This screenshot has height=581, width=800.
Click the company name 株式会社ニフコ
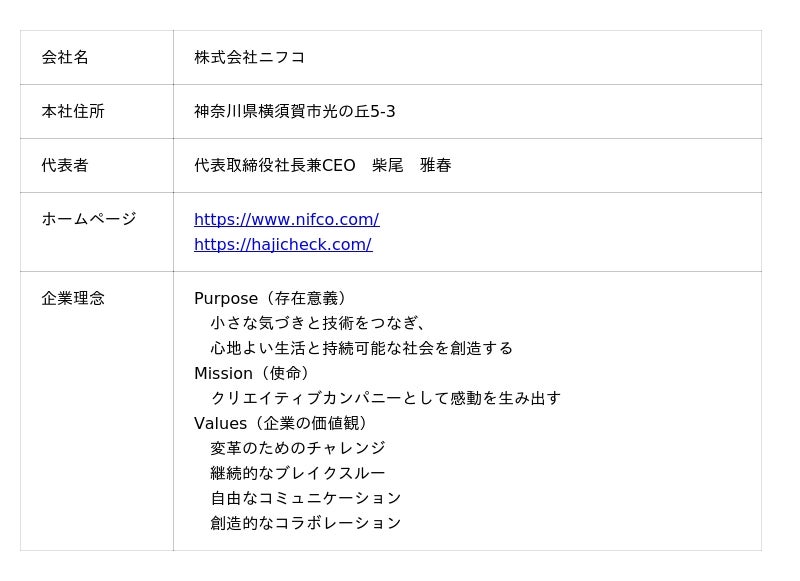tap(250, 58)
